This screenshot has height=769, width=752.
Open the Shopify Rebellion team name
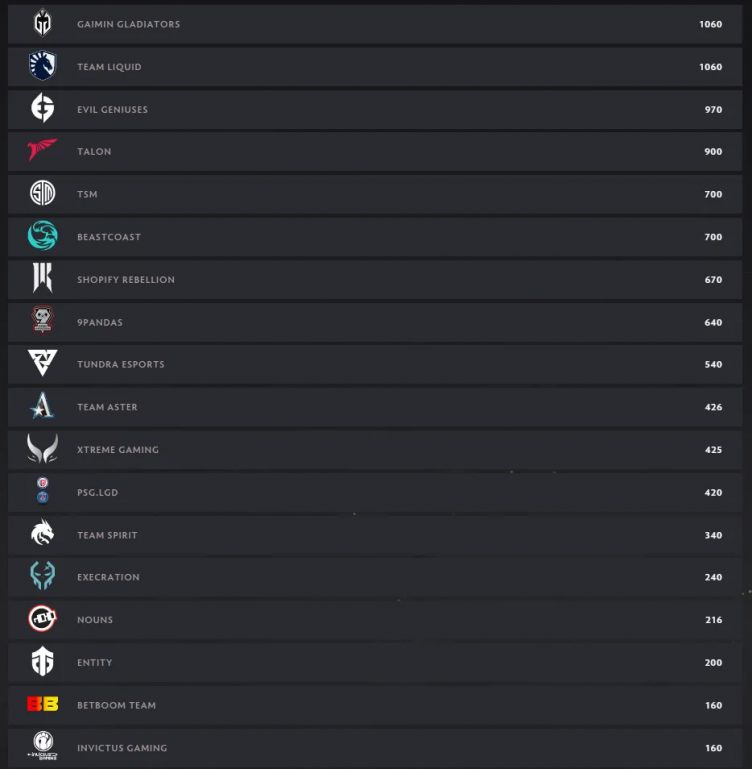point(126,280)
